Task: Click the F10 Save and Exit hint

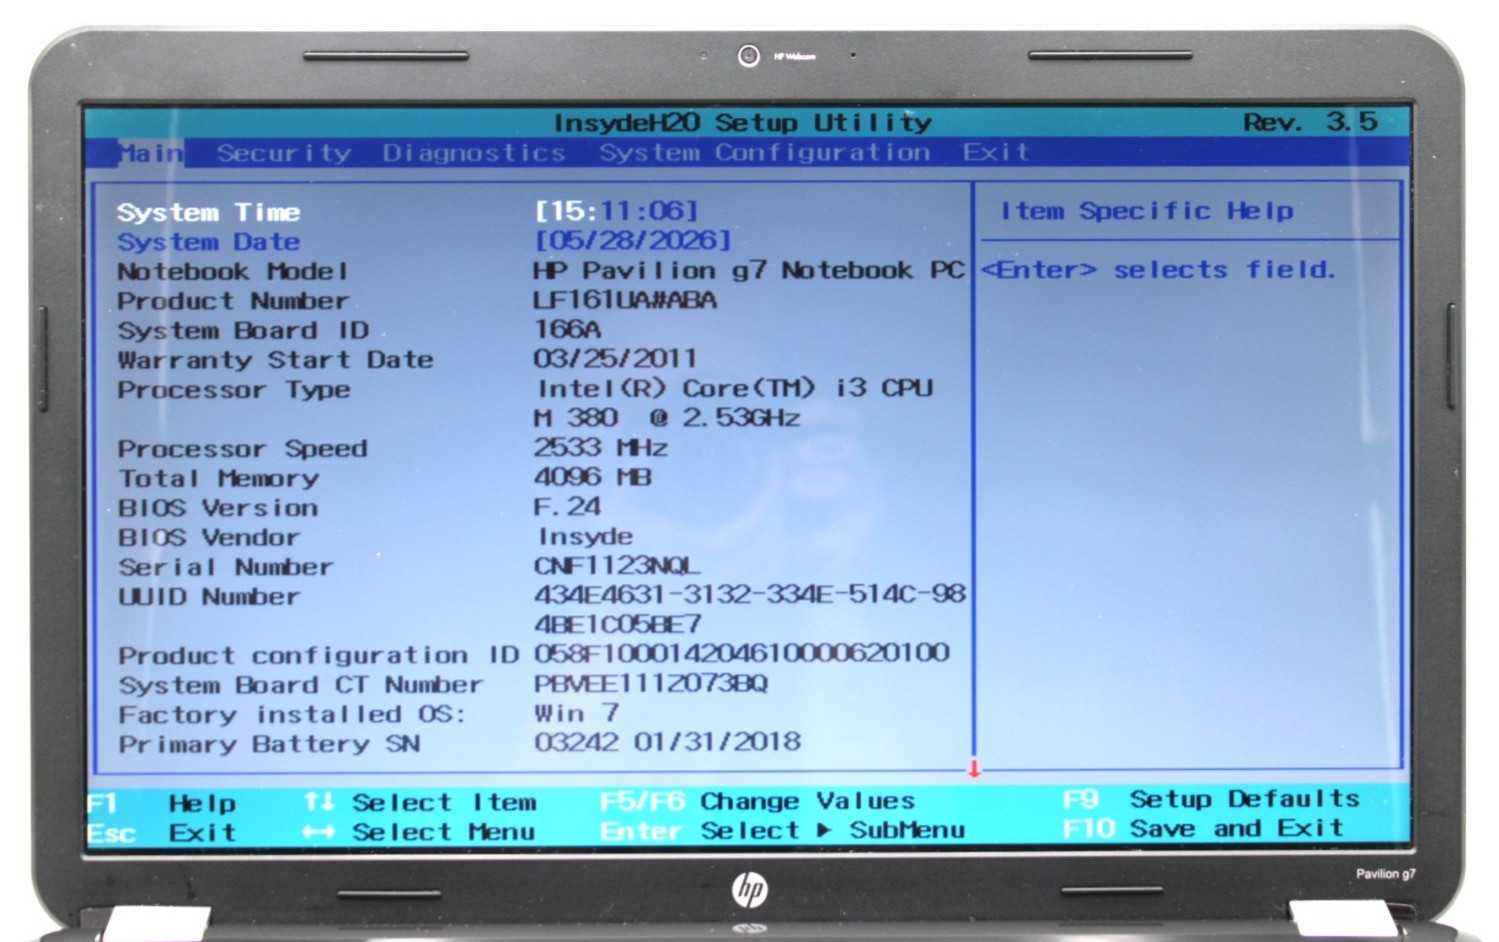Action: tap(1203, 828)
